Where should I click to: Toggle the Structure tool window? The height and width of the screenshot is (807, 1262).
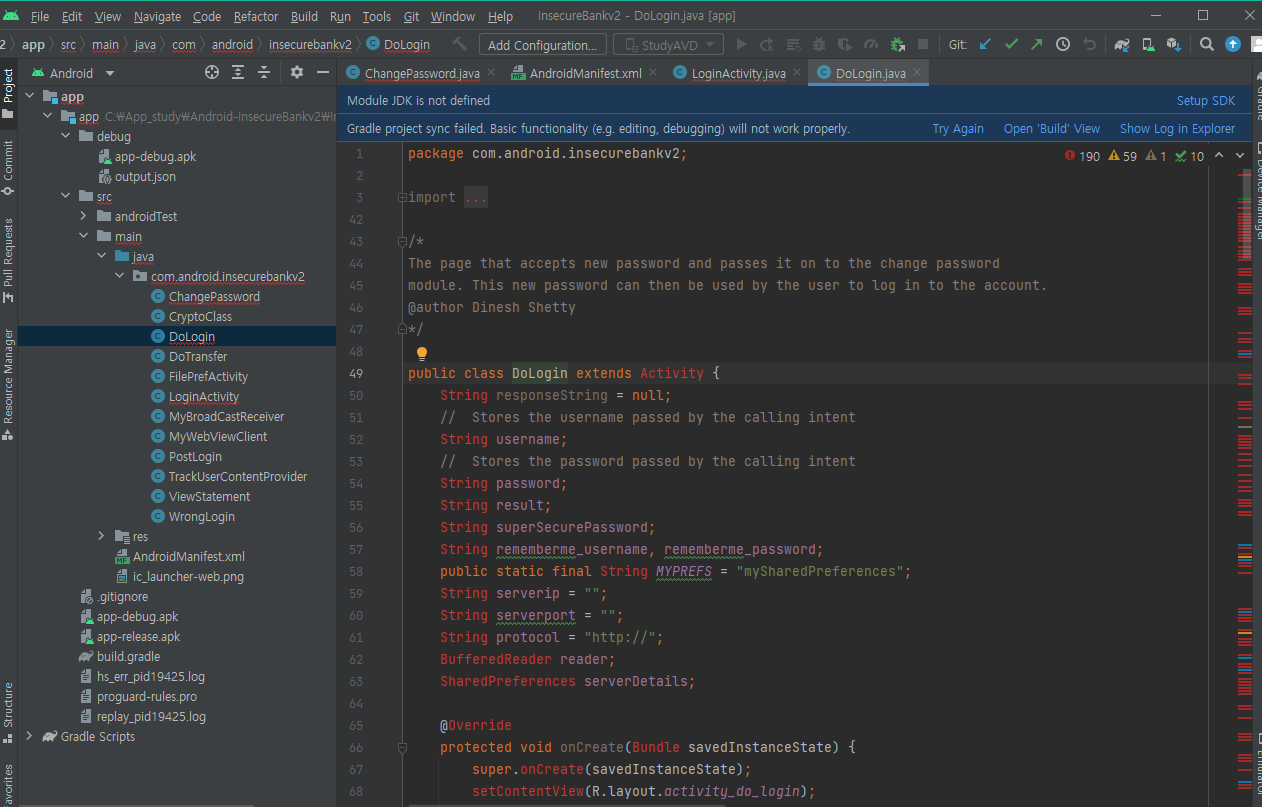click(x=8, y=713)
